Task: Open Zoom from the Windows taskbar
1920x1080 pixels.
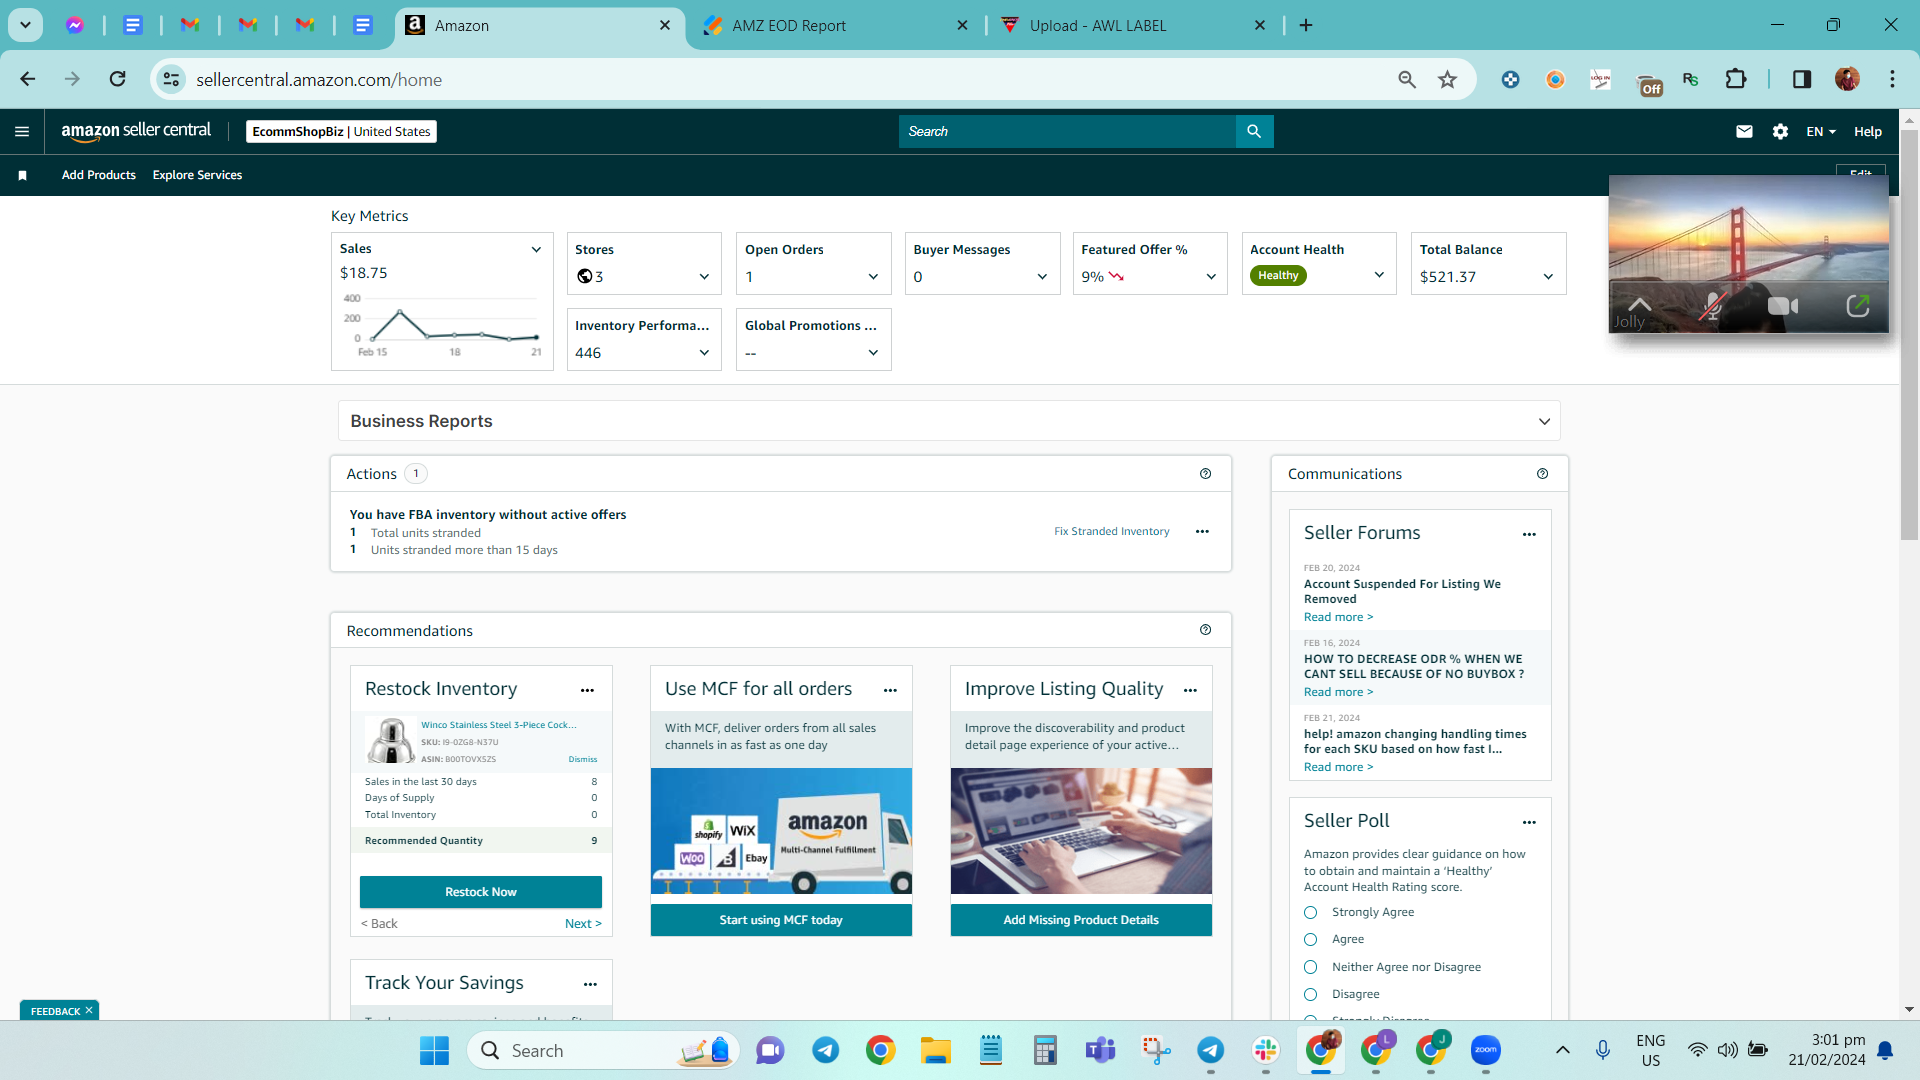Action: [x=1486, y=1050]
